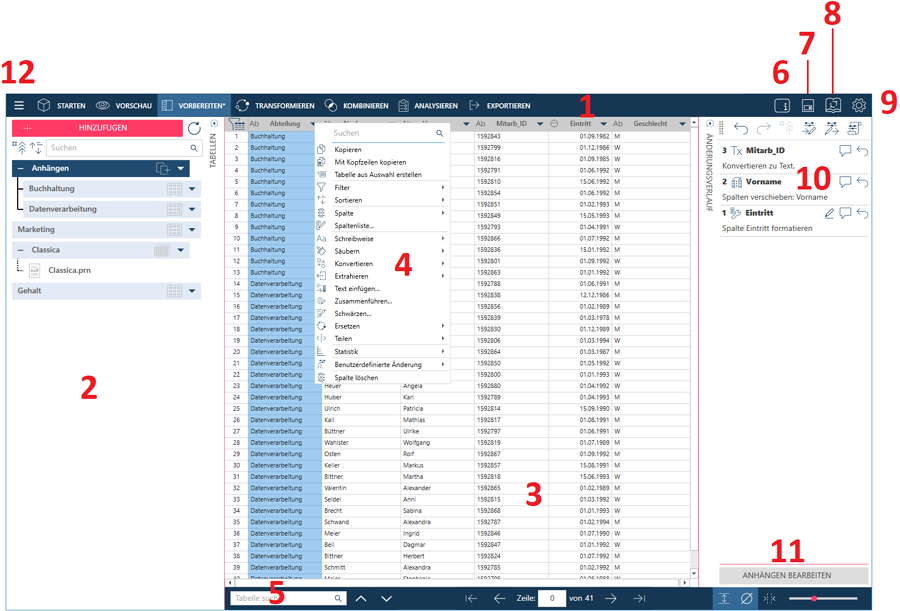Click Anhängen bearbeiten button
This screenshot has width=900, height=611.
coord(794,575)
